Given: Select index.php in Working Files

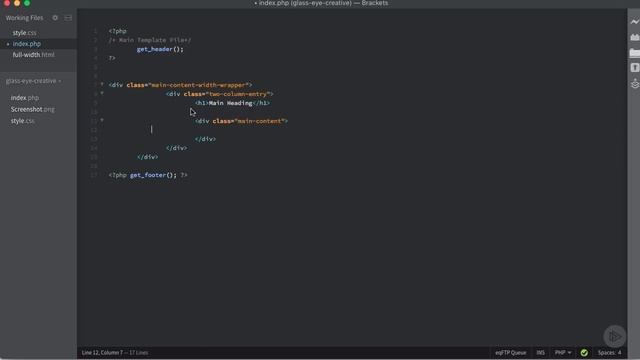Looking at the screenshot, I should [x=27, y=44].
